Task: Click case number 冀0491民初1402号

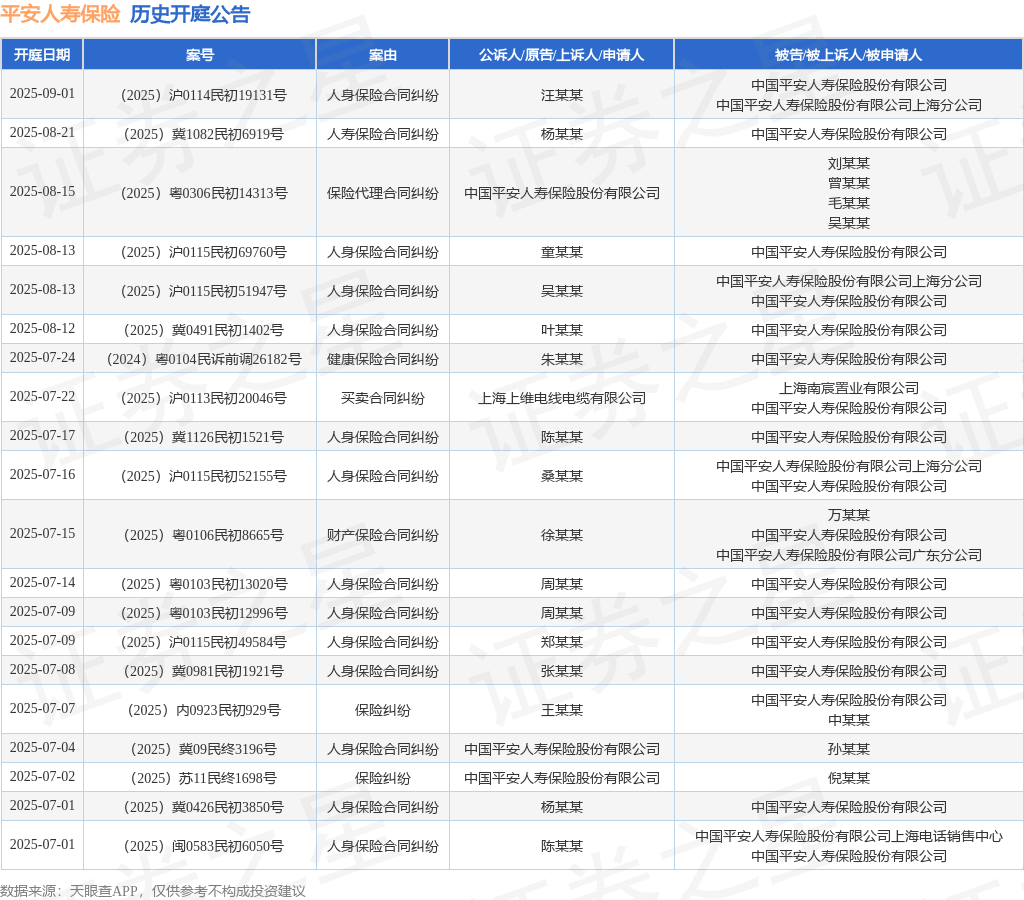Action: 204,330
